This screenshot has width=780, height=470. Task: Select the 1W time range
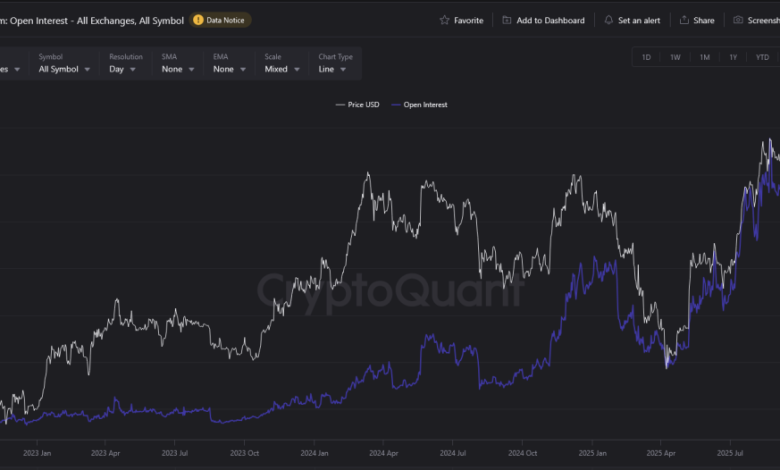(x=675, y=57)
